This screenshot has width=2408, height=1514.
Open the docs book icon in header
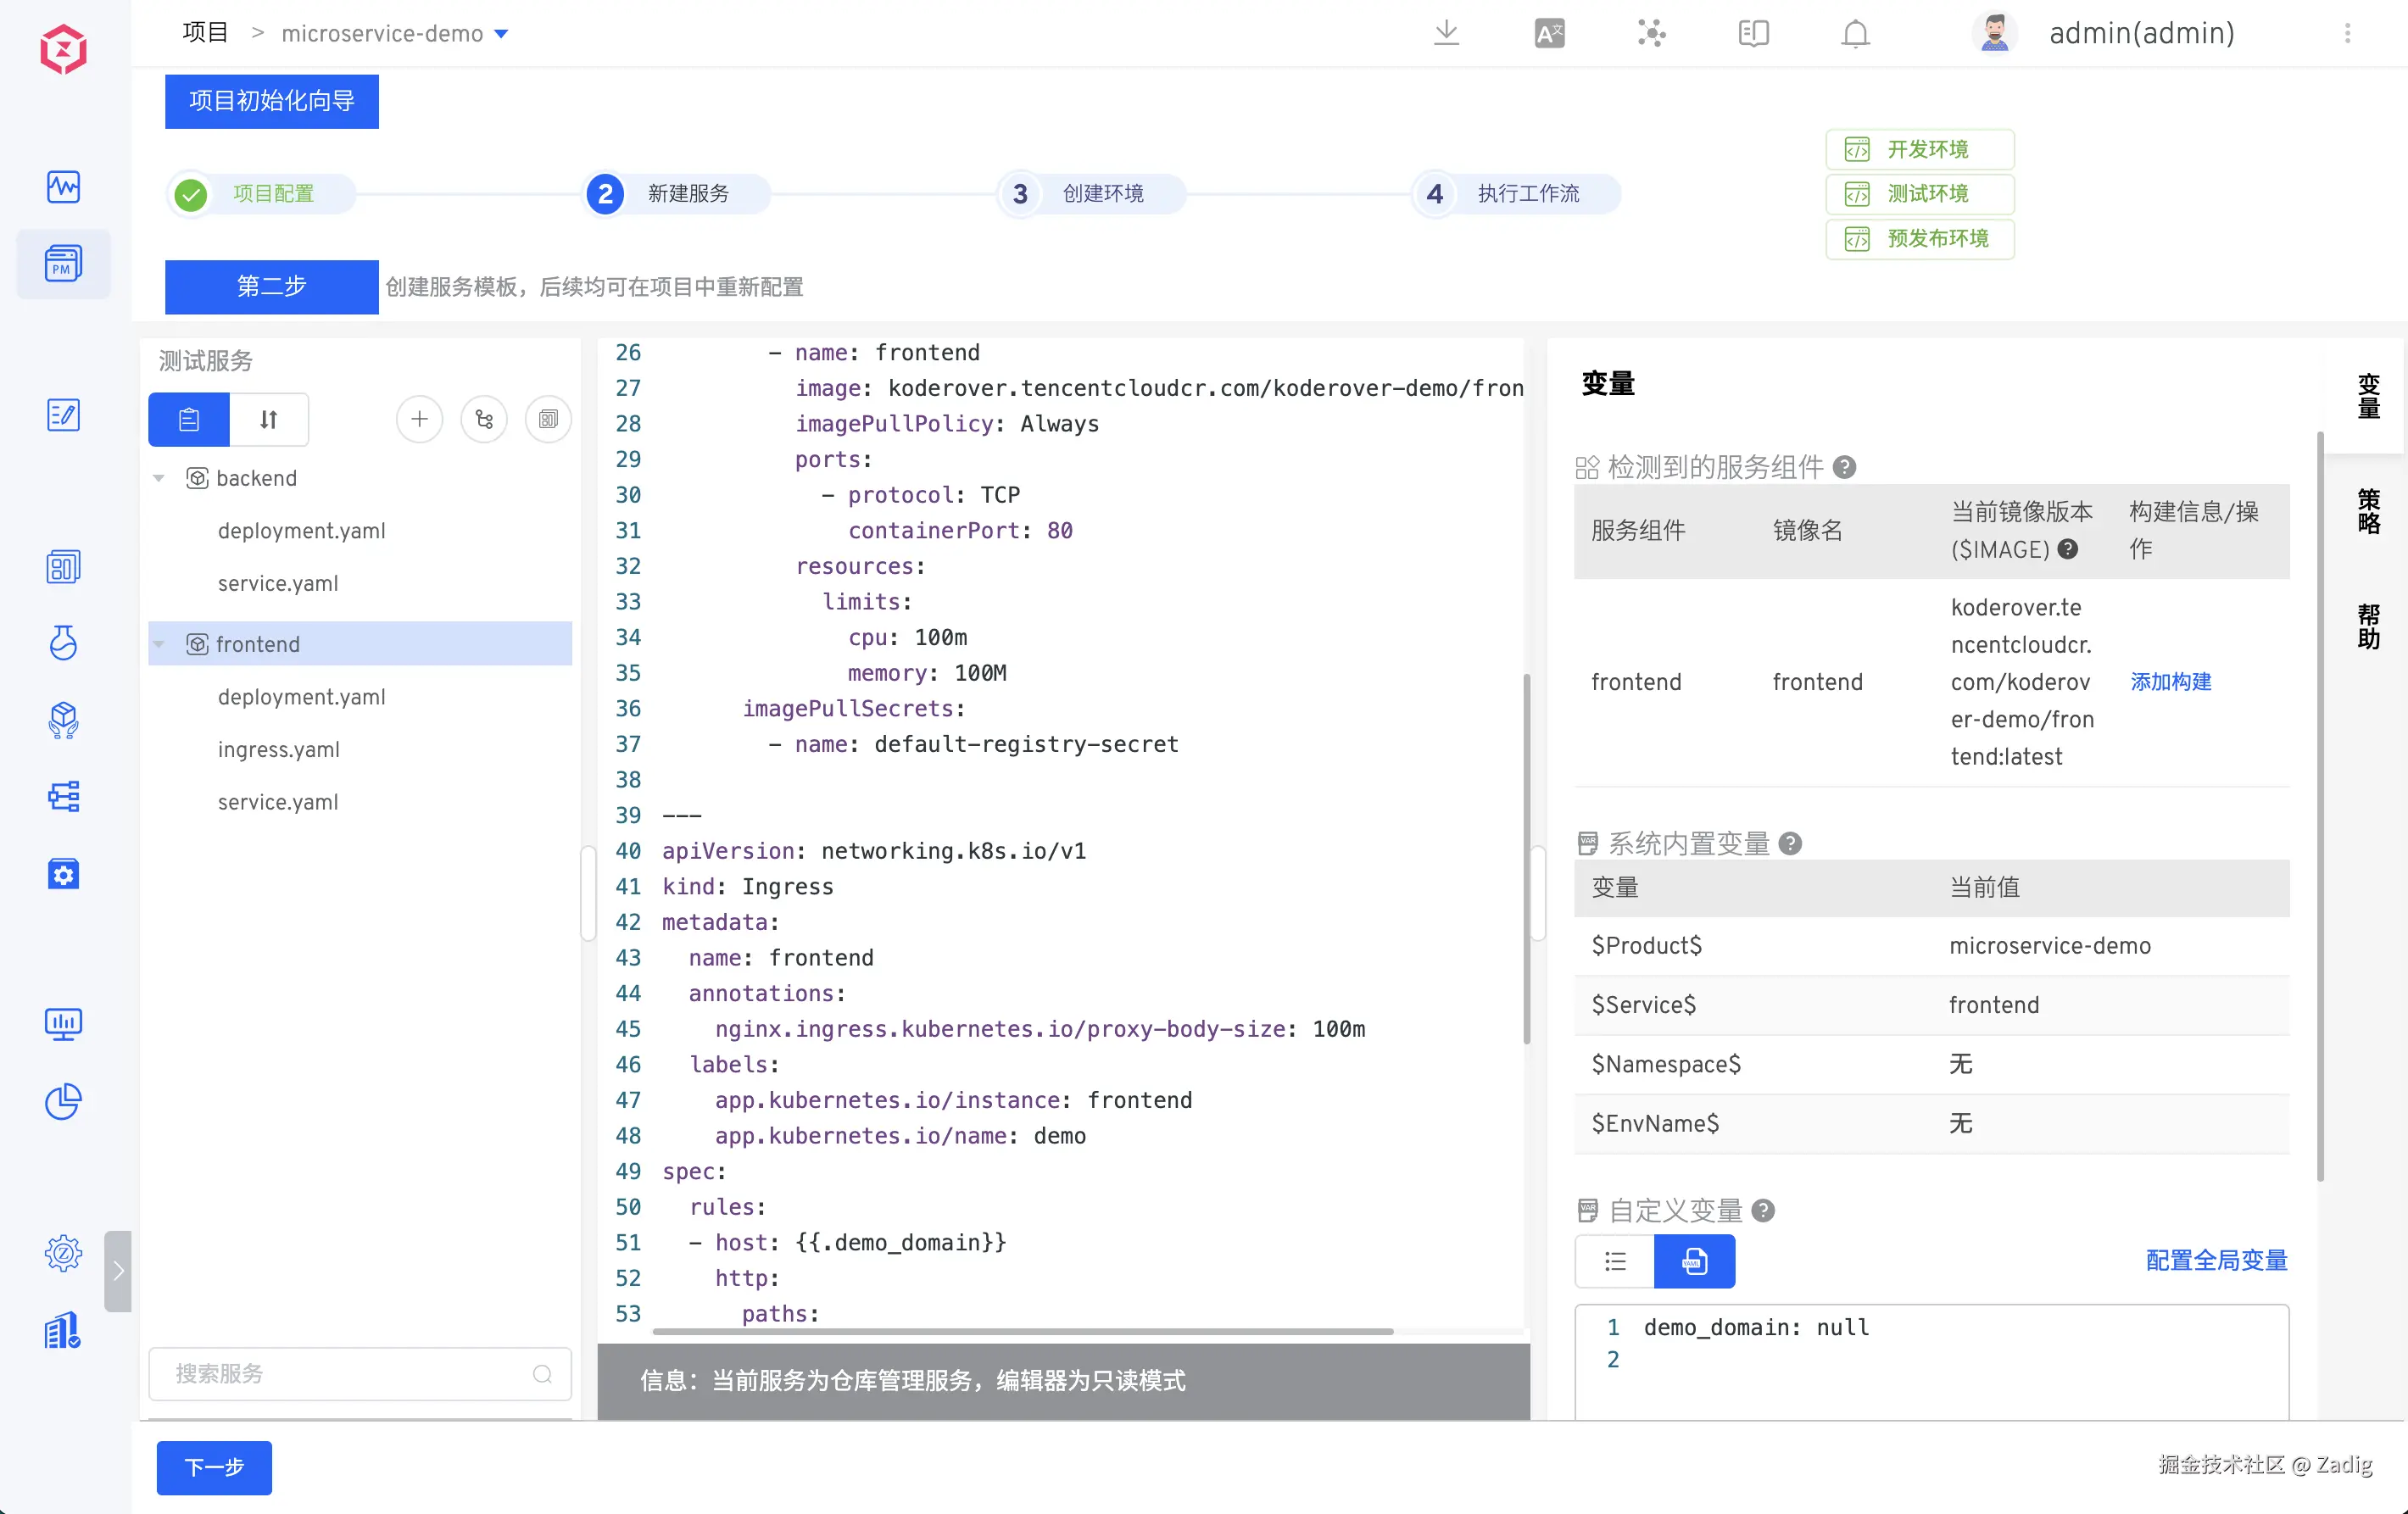coord(1753,33)
